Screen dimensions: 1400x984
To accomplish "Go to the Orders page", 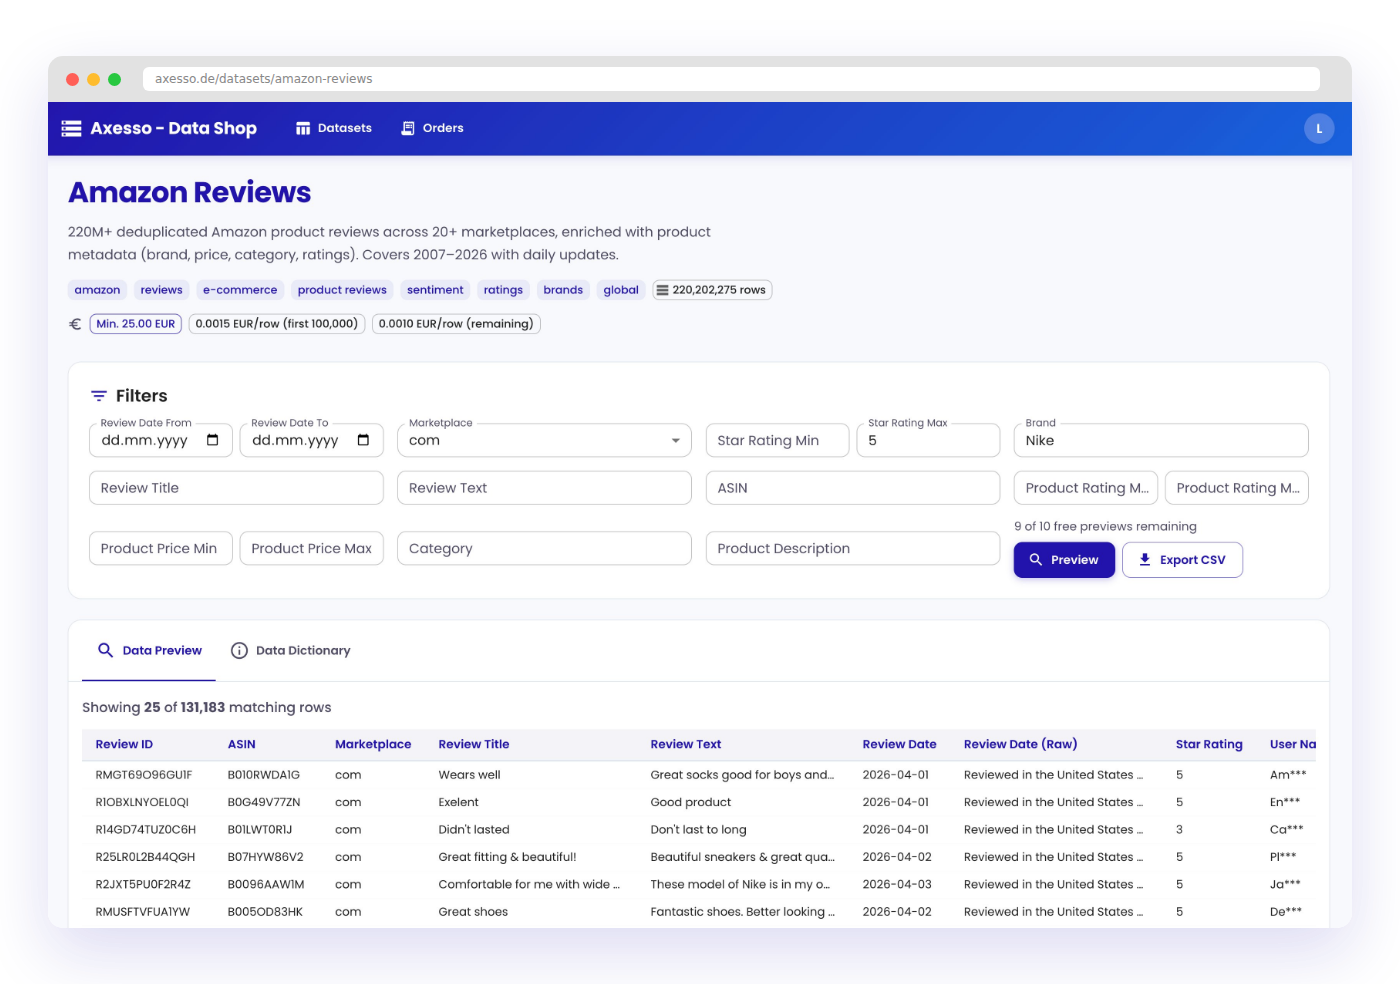I will (x=432, y=128).
